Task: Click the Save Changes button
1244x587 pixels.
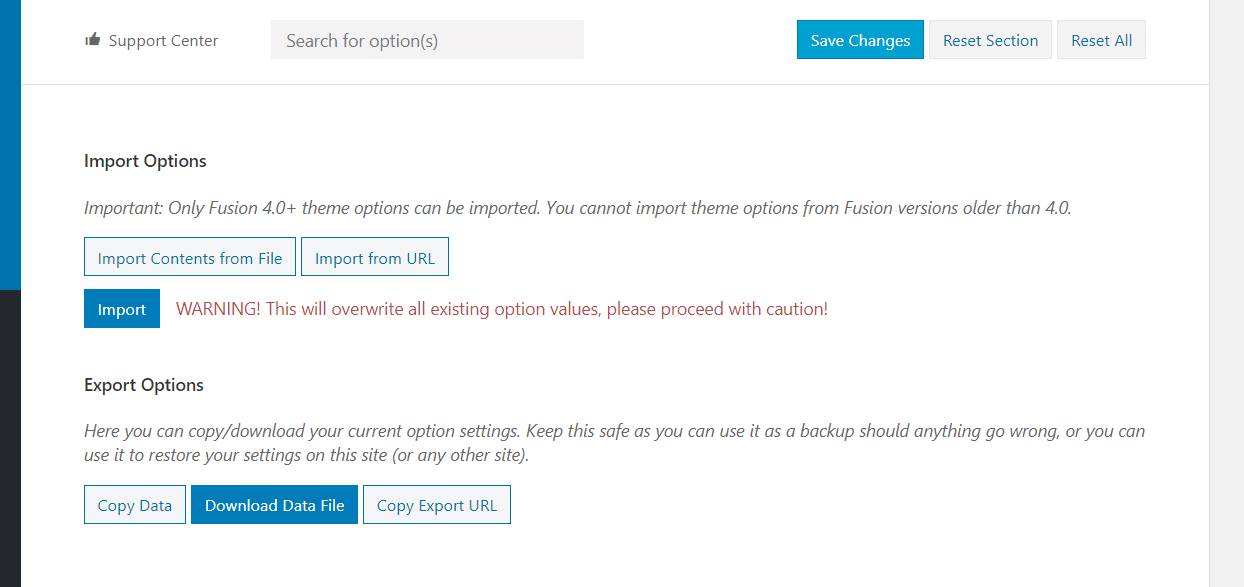Action: [860, 40]
